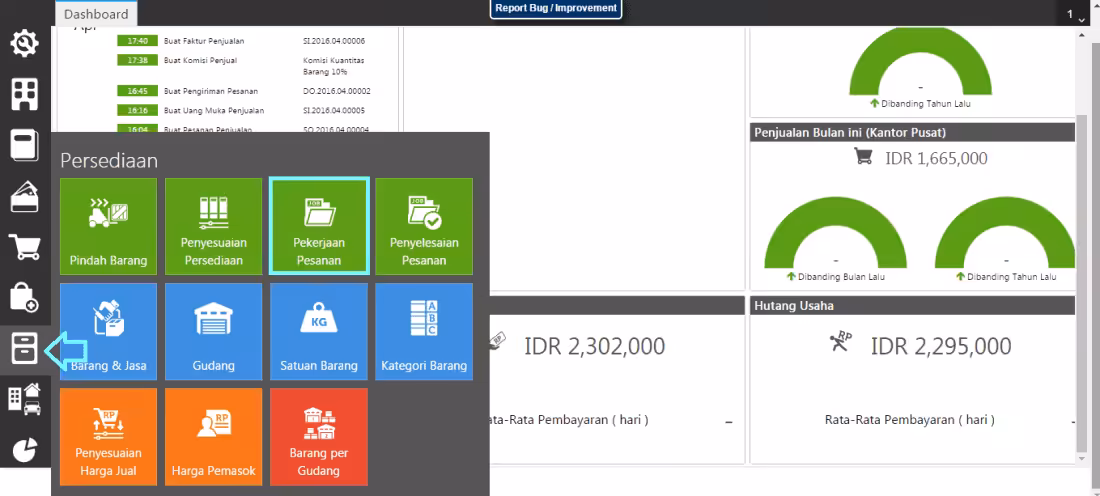Open the fixed assets building-car sidebar icon
Screen dimensions: 1100x496
pyautogui.click(x=25, y=400)
